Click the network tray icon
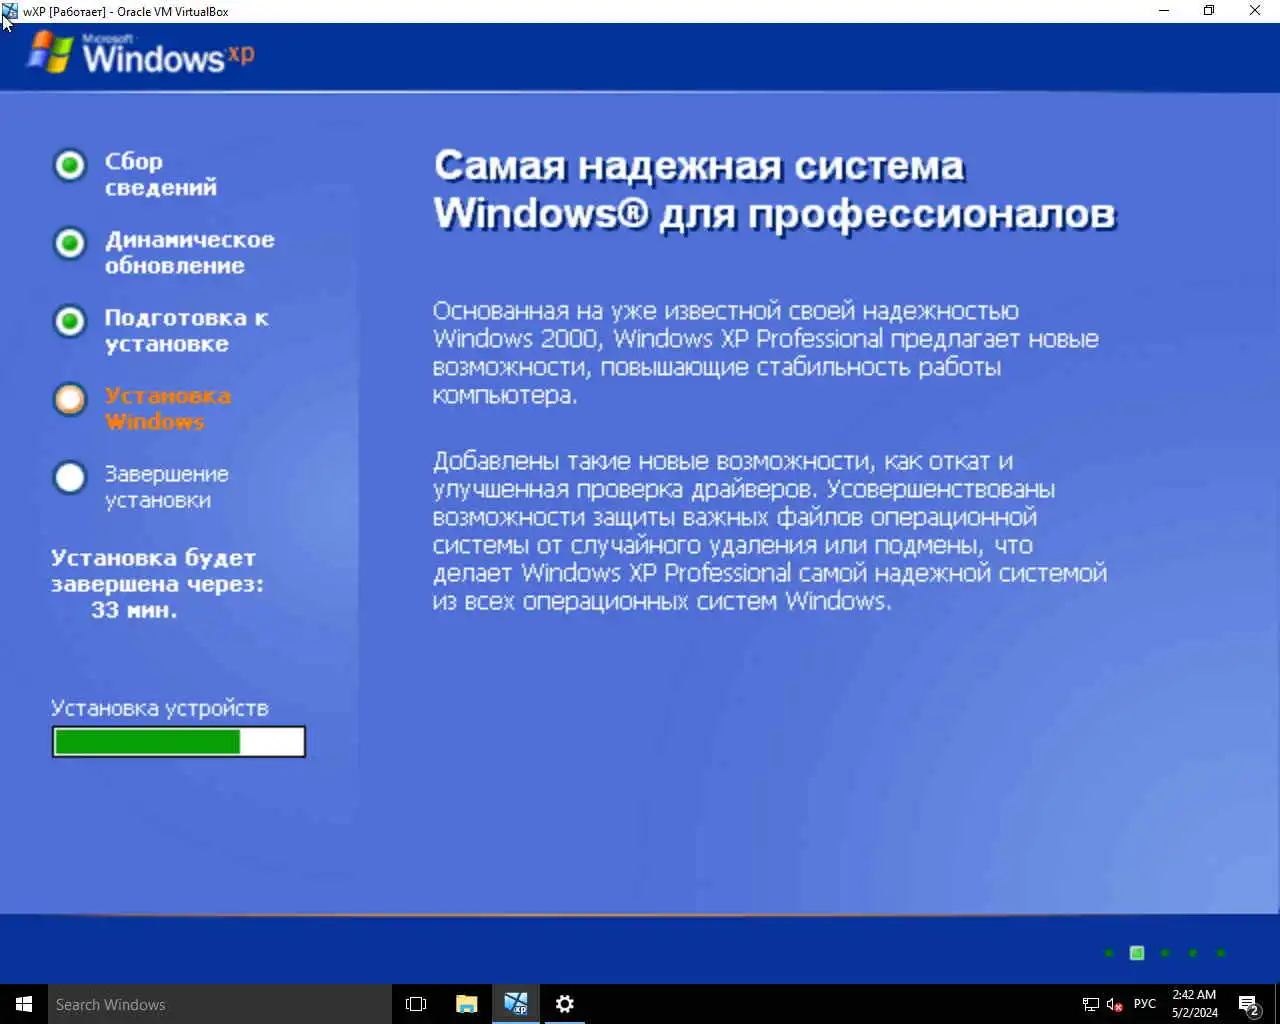Screen dimensions: 1280x1024 pyautogui.click(x=1091, y=1004)
